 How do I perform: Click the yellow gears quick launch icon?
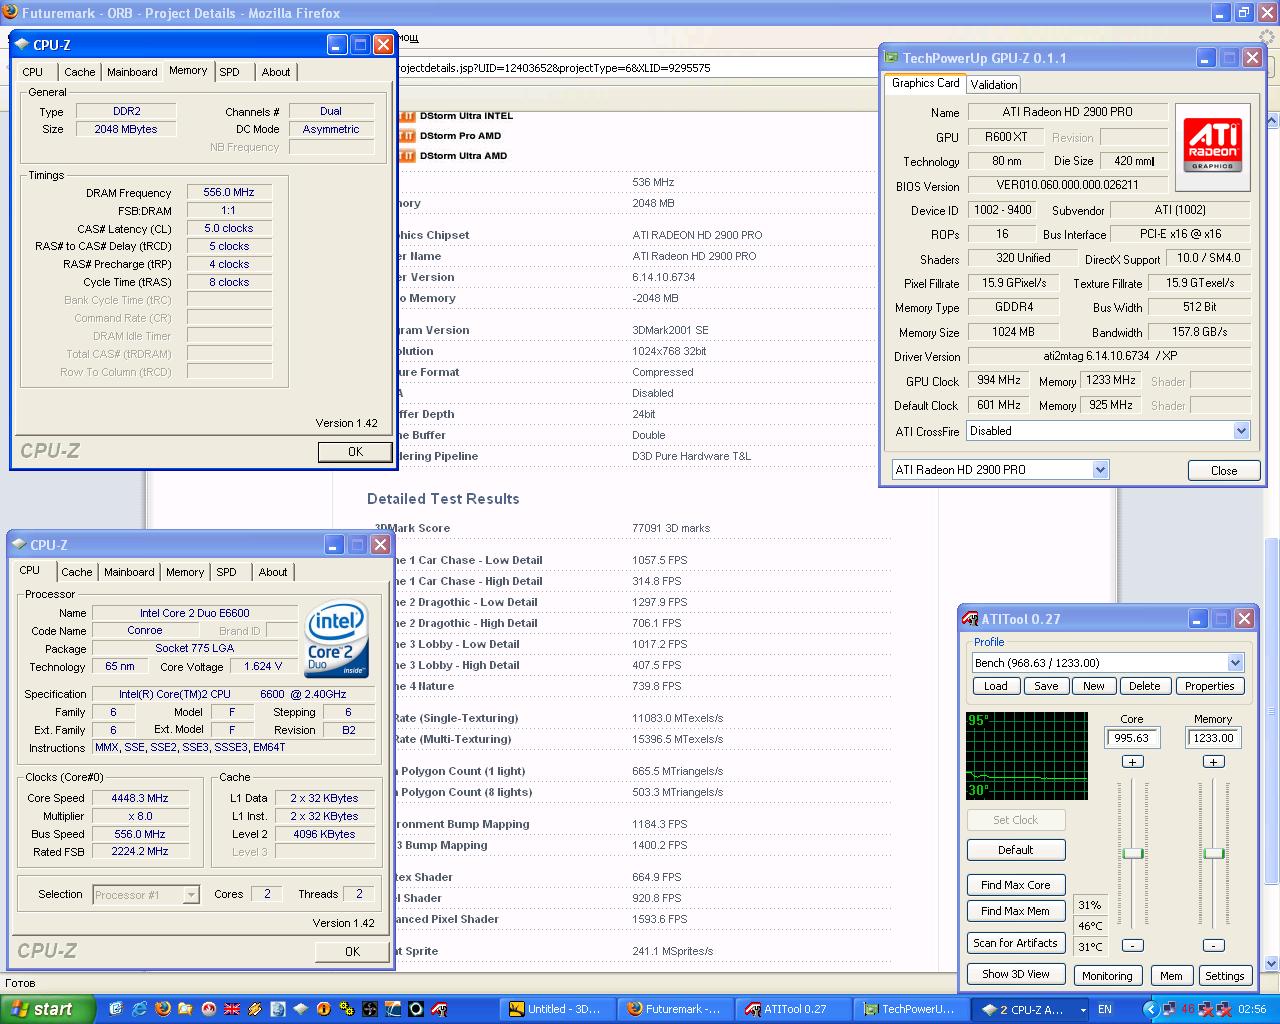347,1009
